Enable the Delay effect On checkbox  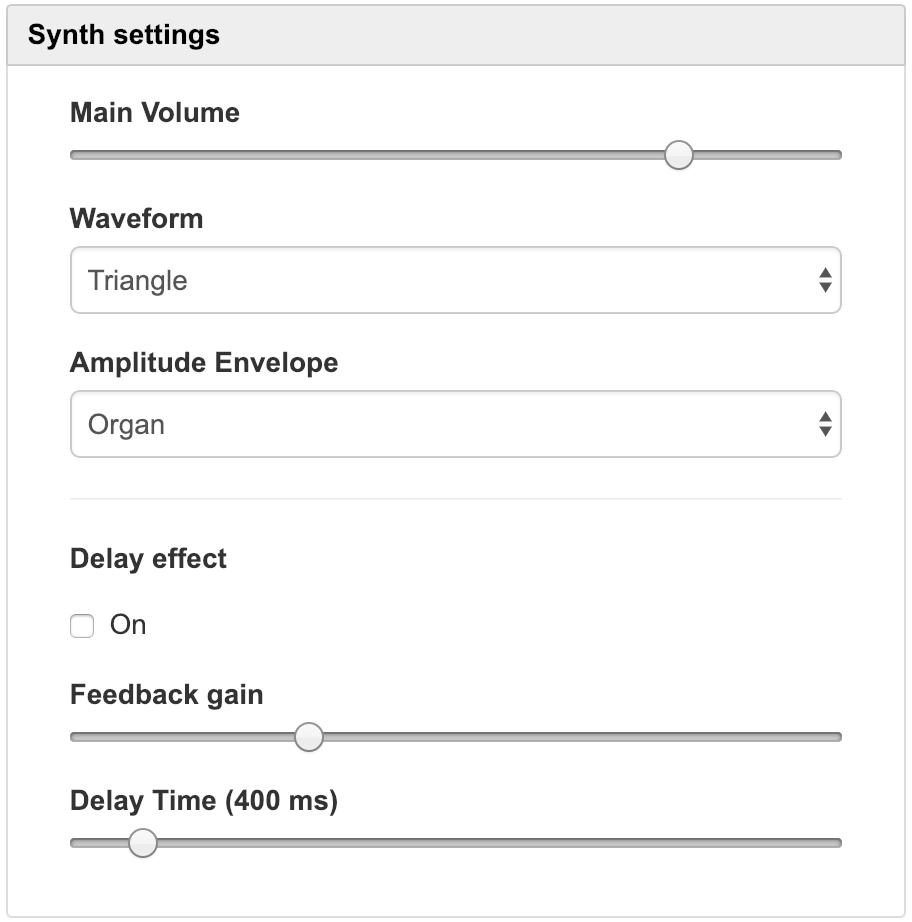[x=82, y=627]
